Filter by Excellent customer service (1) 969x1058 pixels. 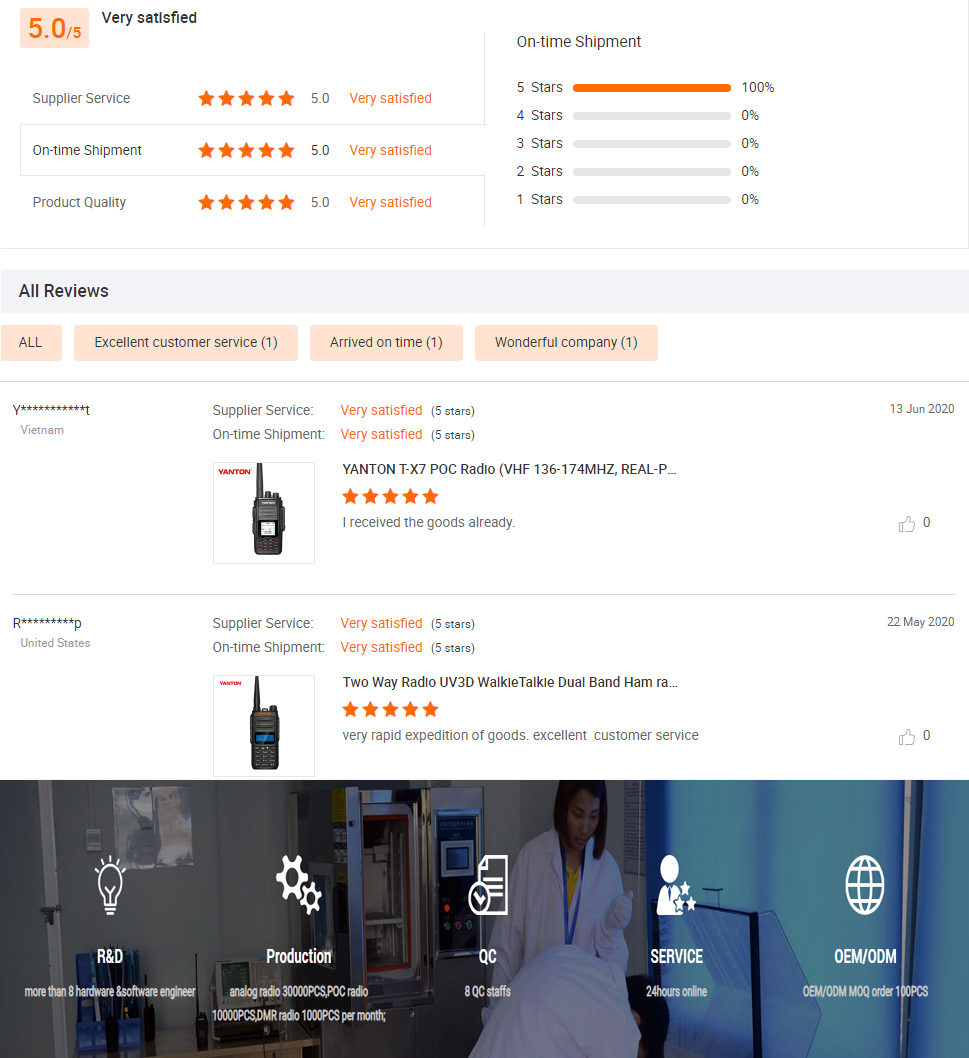pyautogui.click(x=186, y=343)
